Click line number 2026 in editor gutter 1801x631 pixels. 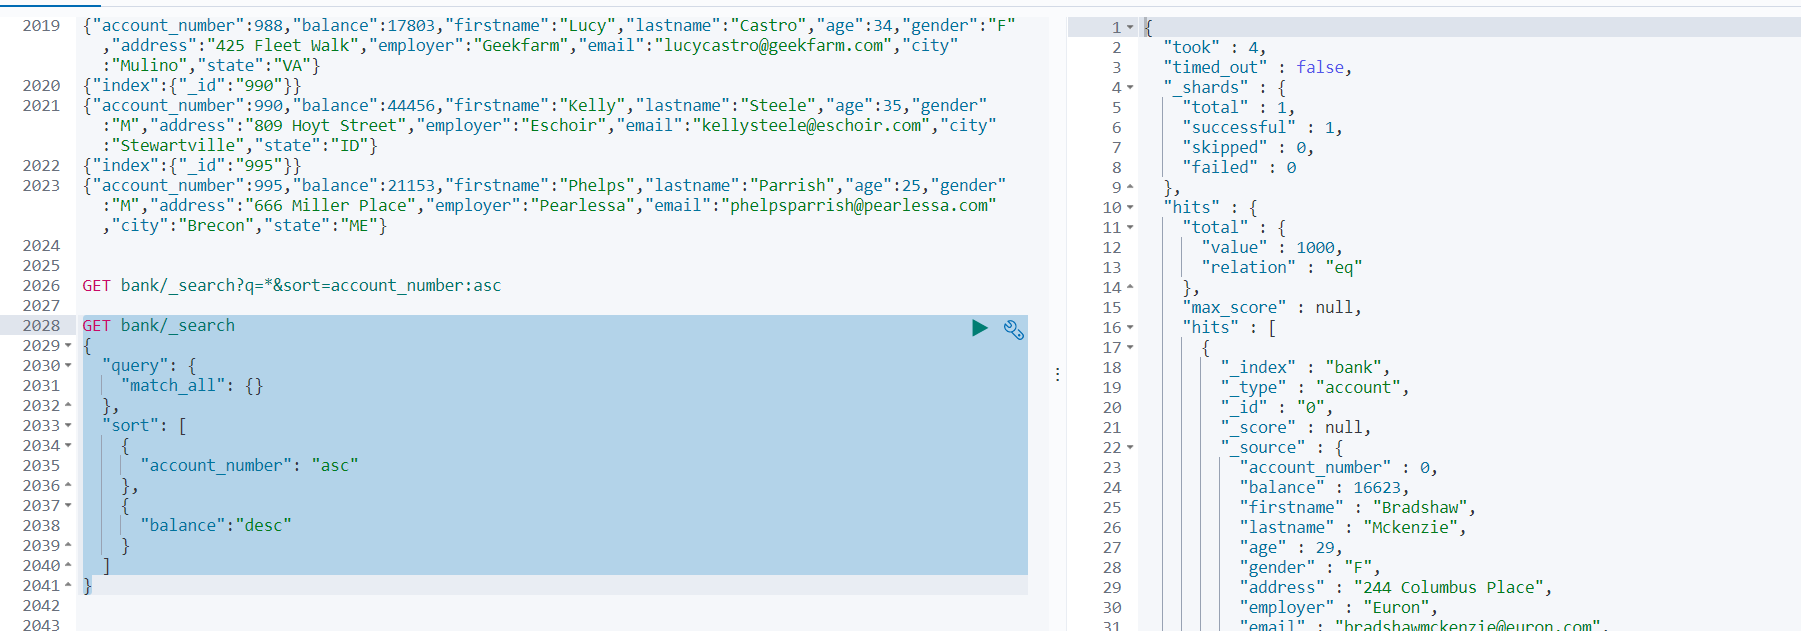pos(41,286)
